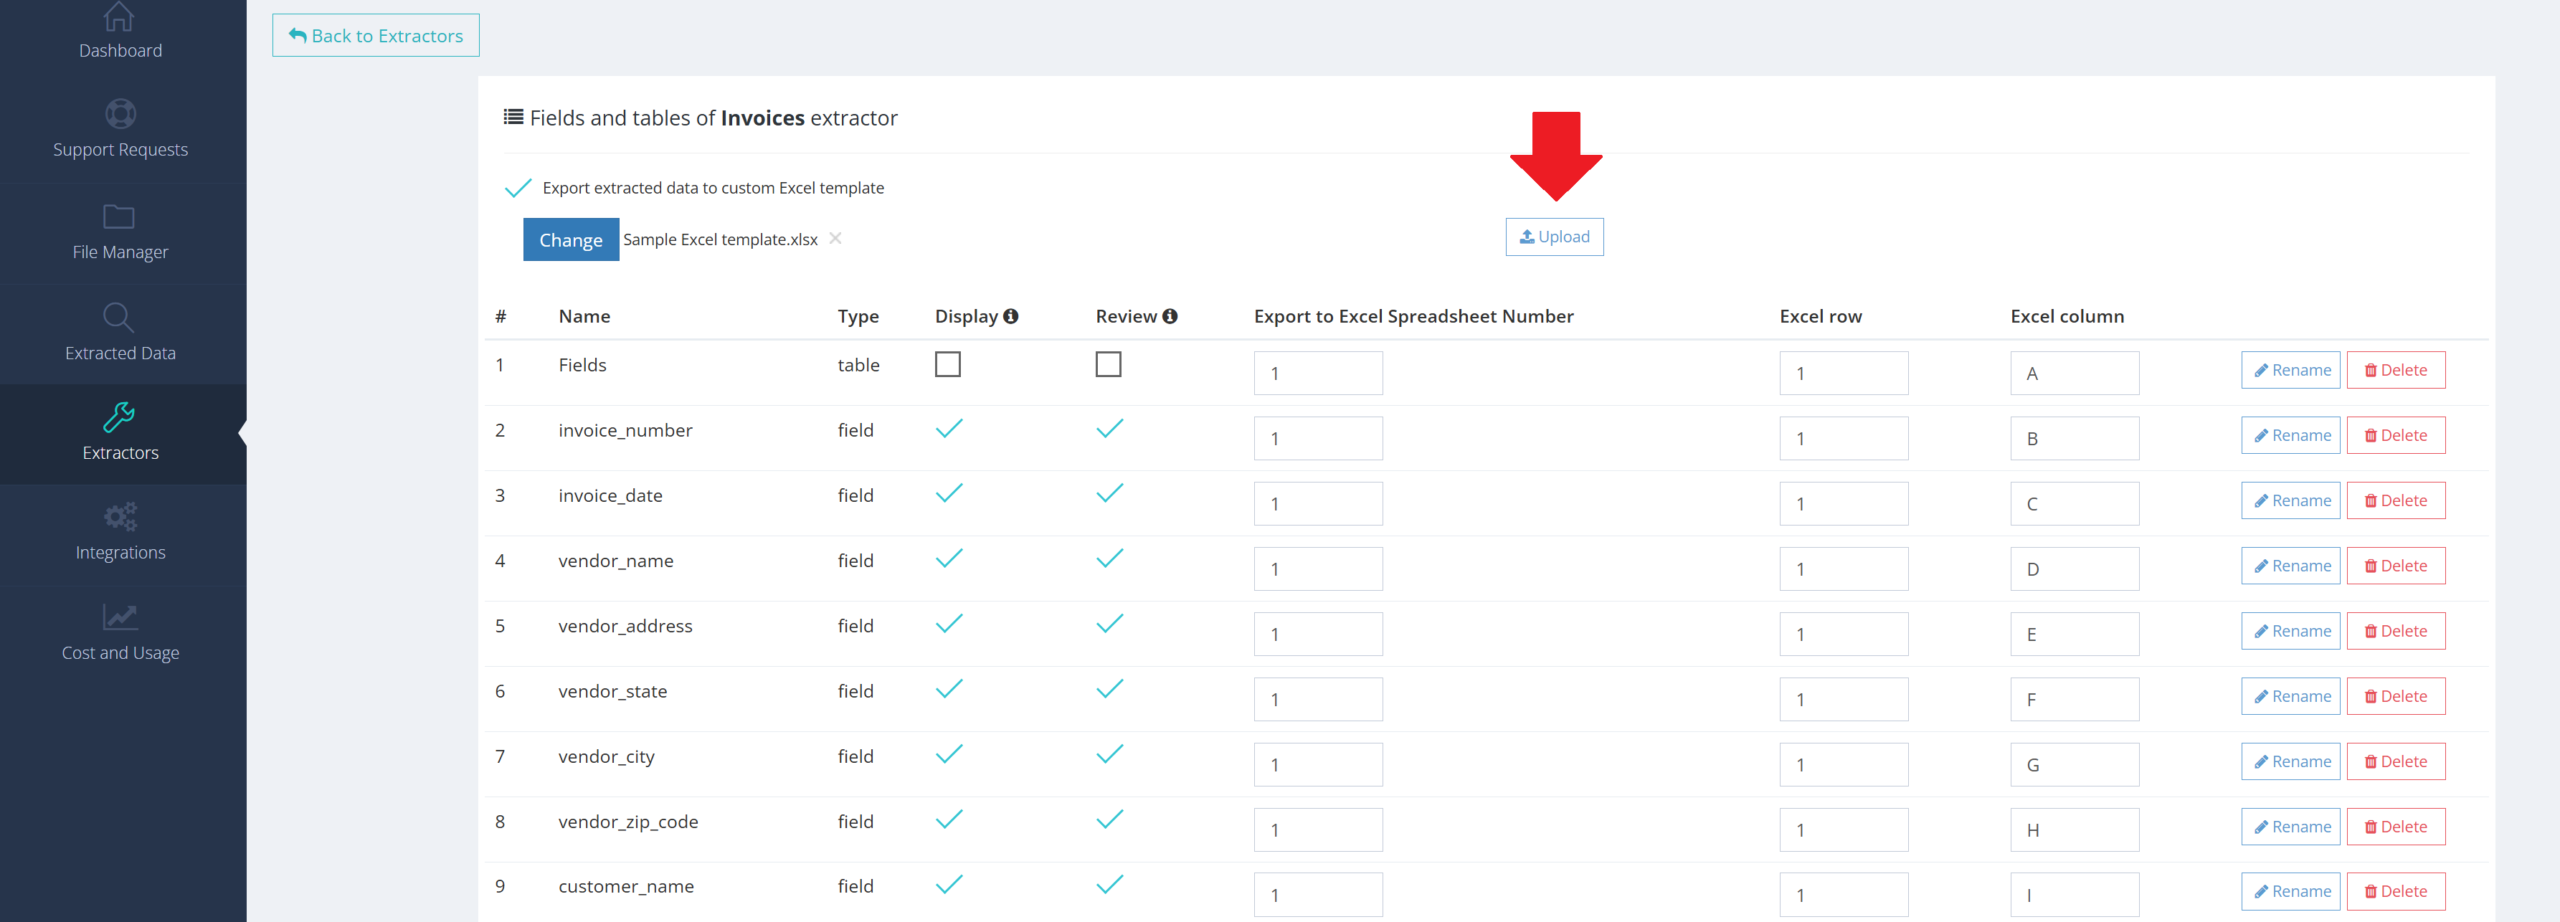This screenshot has width=2560, height=922.
Task: Open File Manager folder icon
Action: [119, 217]
